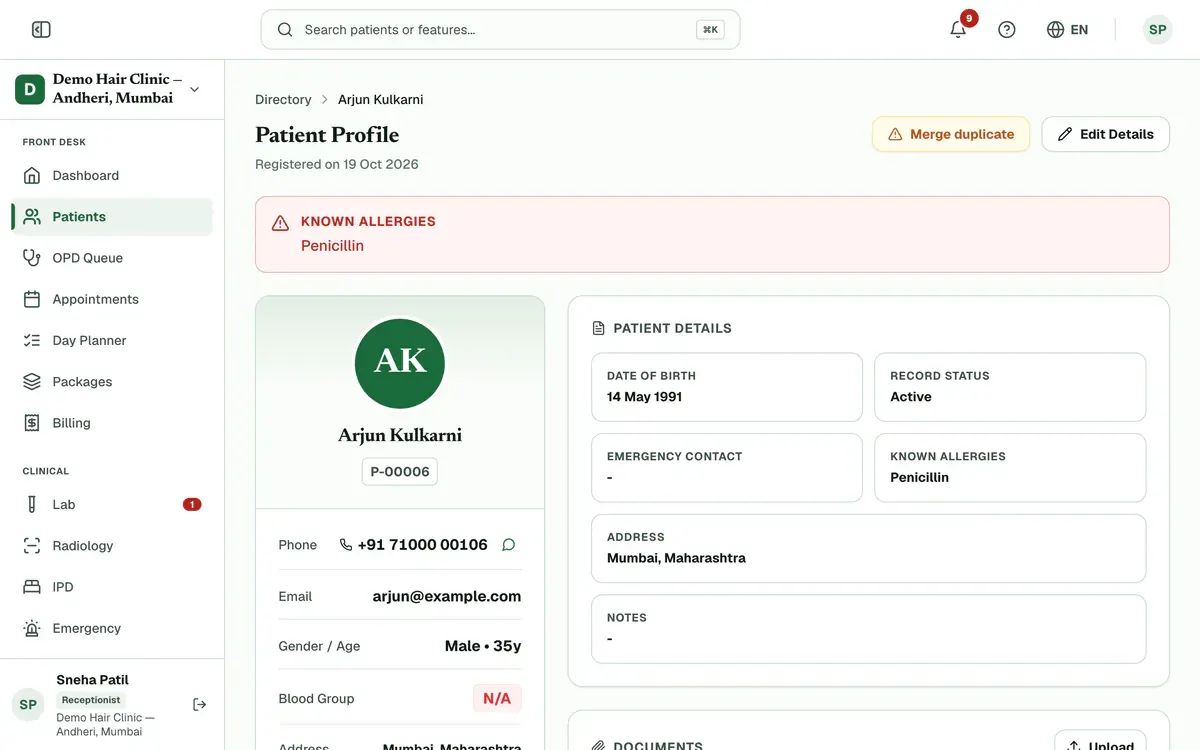Click the ⌘K shortcut hint in search

pyautogui.click(x=710, y=30)
